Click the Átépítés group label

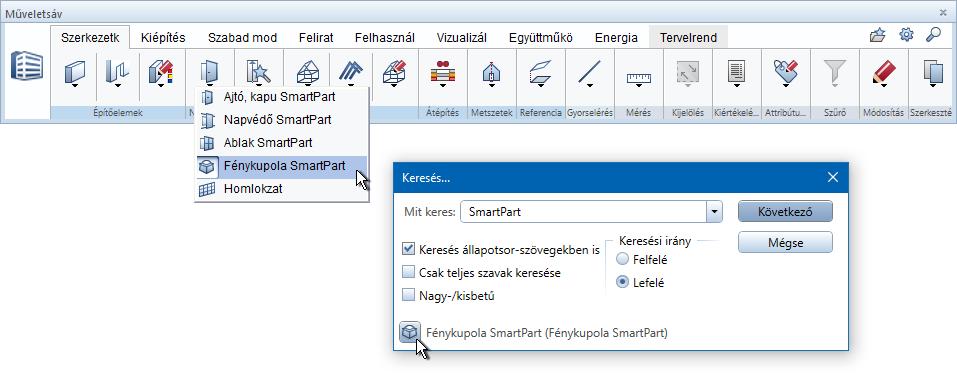click(x=443, y=113)
